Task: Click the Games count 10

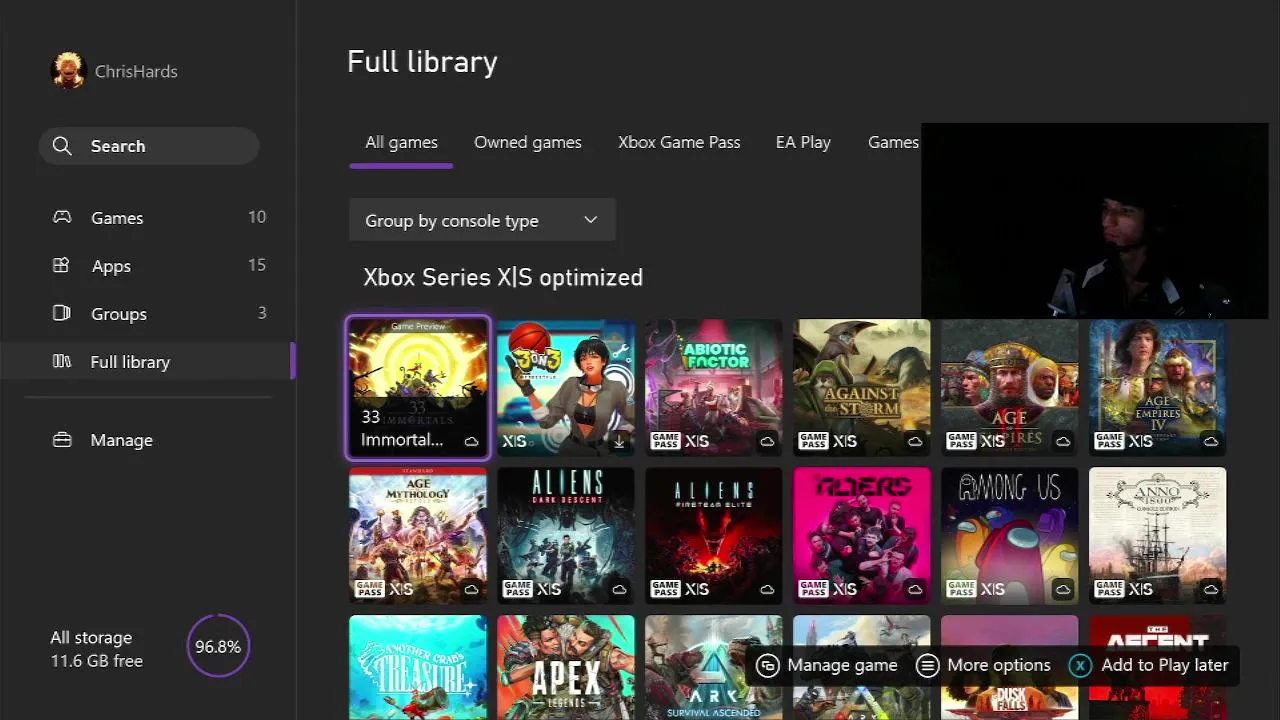Action: [x=257, y=217]
